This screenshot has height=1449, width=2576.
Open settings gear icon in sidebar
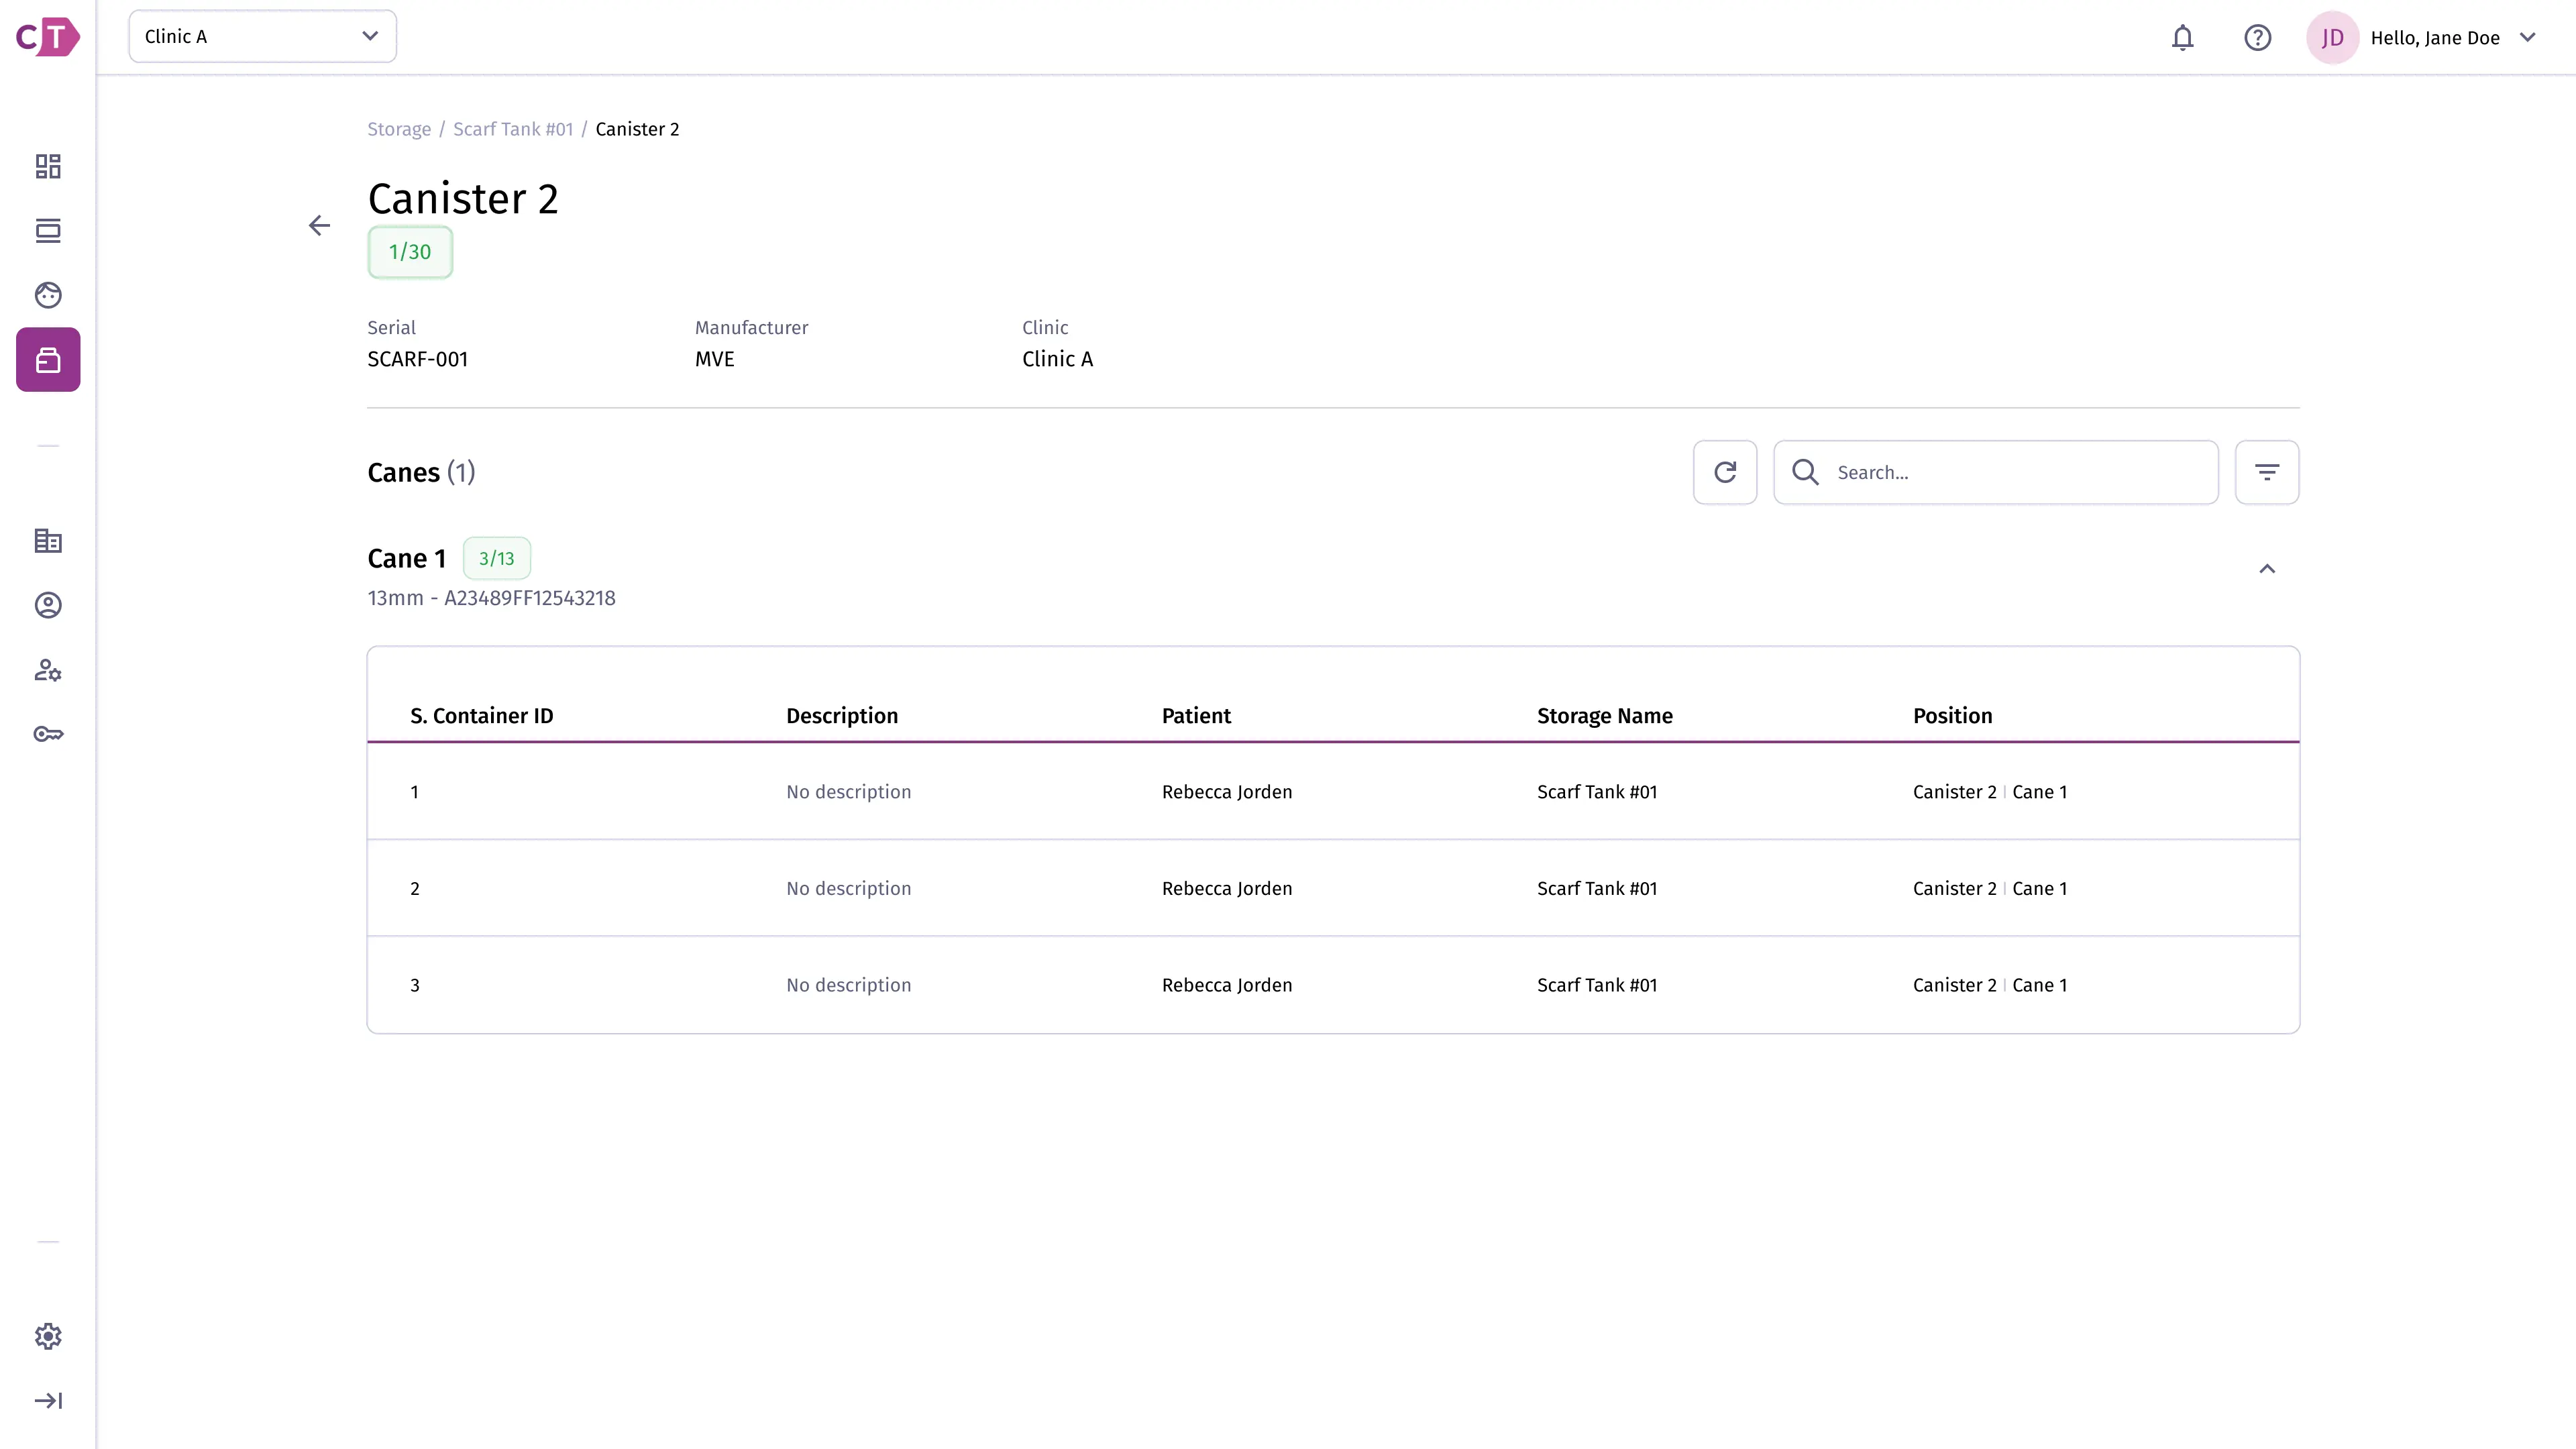[x=48, y=1336]
